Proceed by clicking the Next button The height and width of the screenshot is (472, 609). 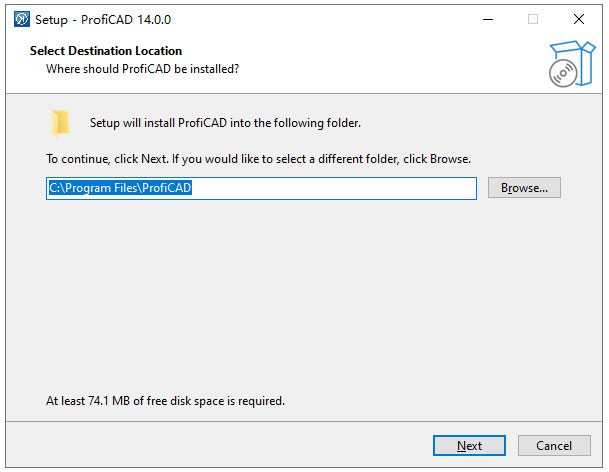[469, 445]
